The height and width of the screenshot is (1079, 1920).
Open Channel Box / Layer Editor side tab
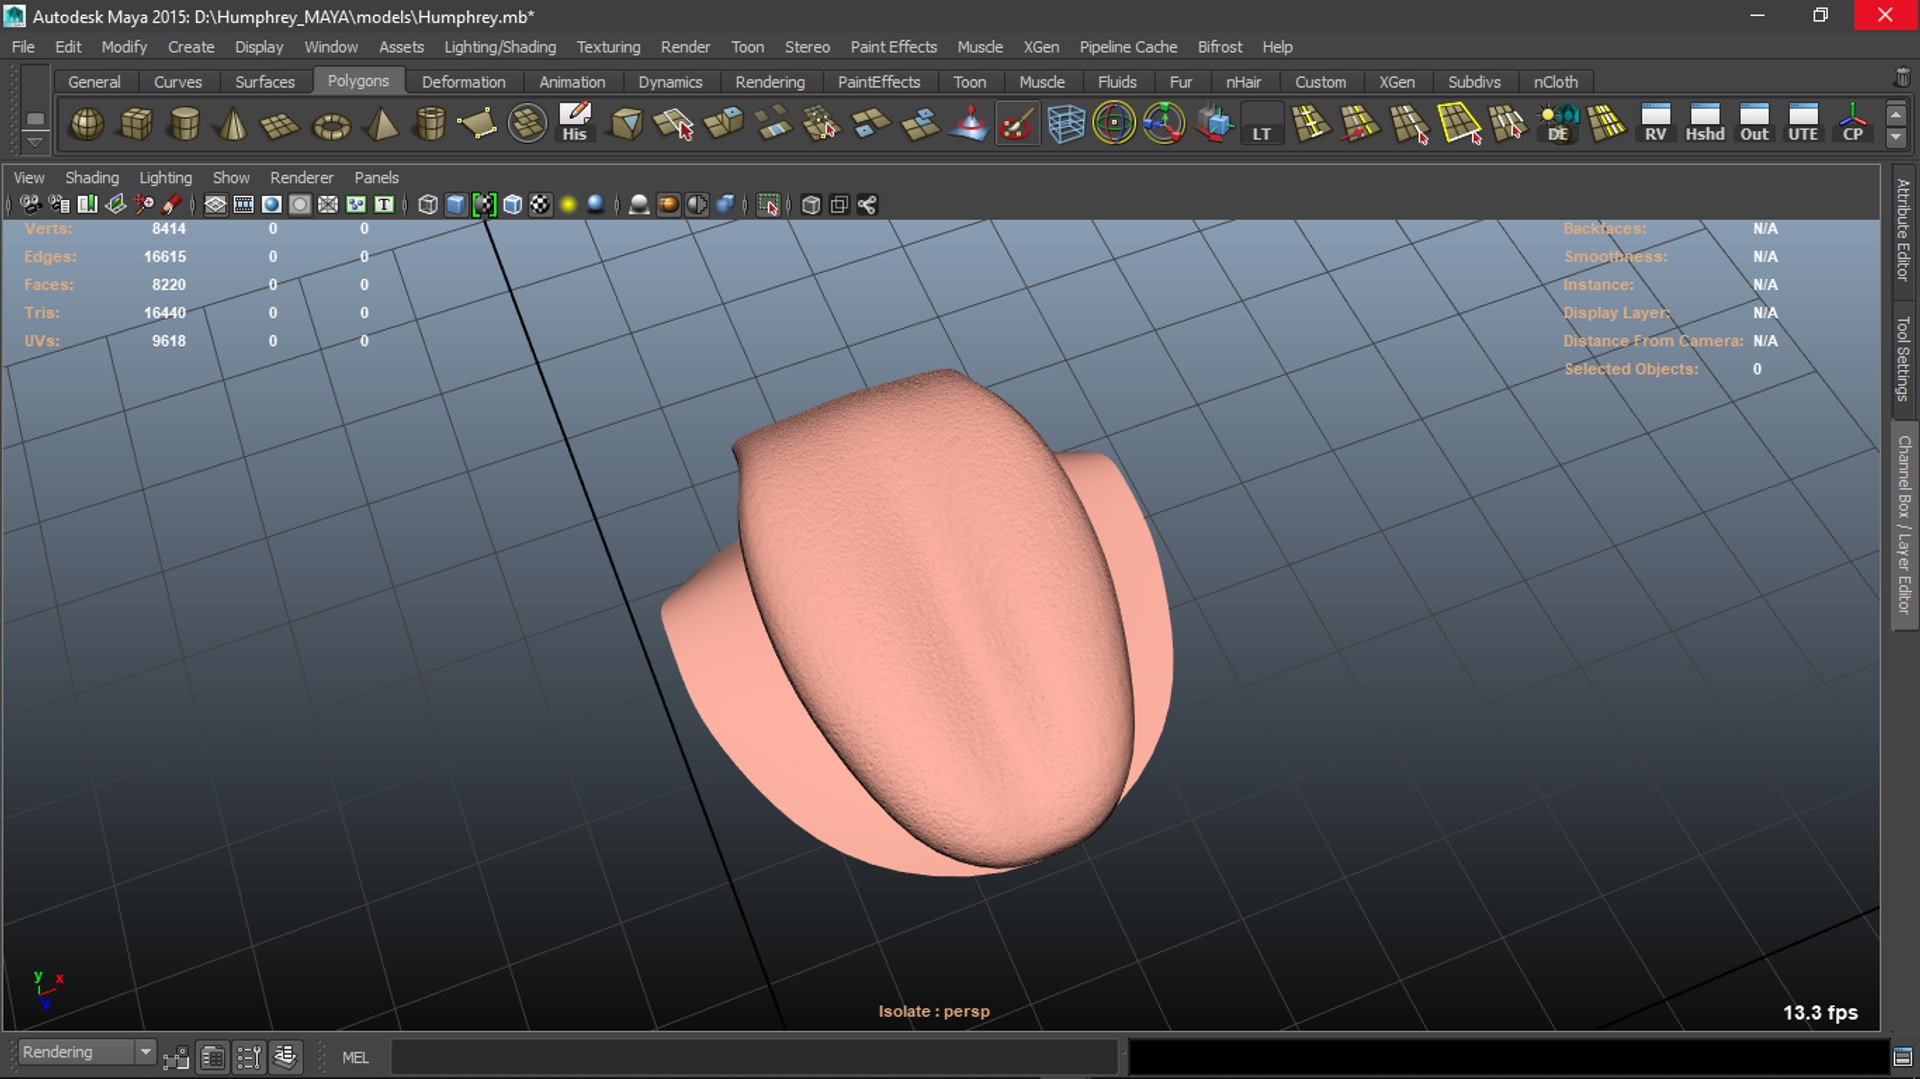point(1903,526)
